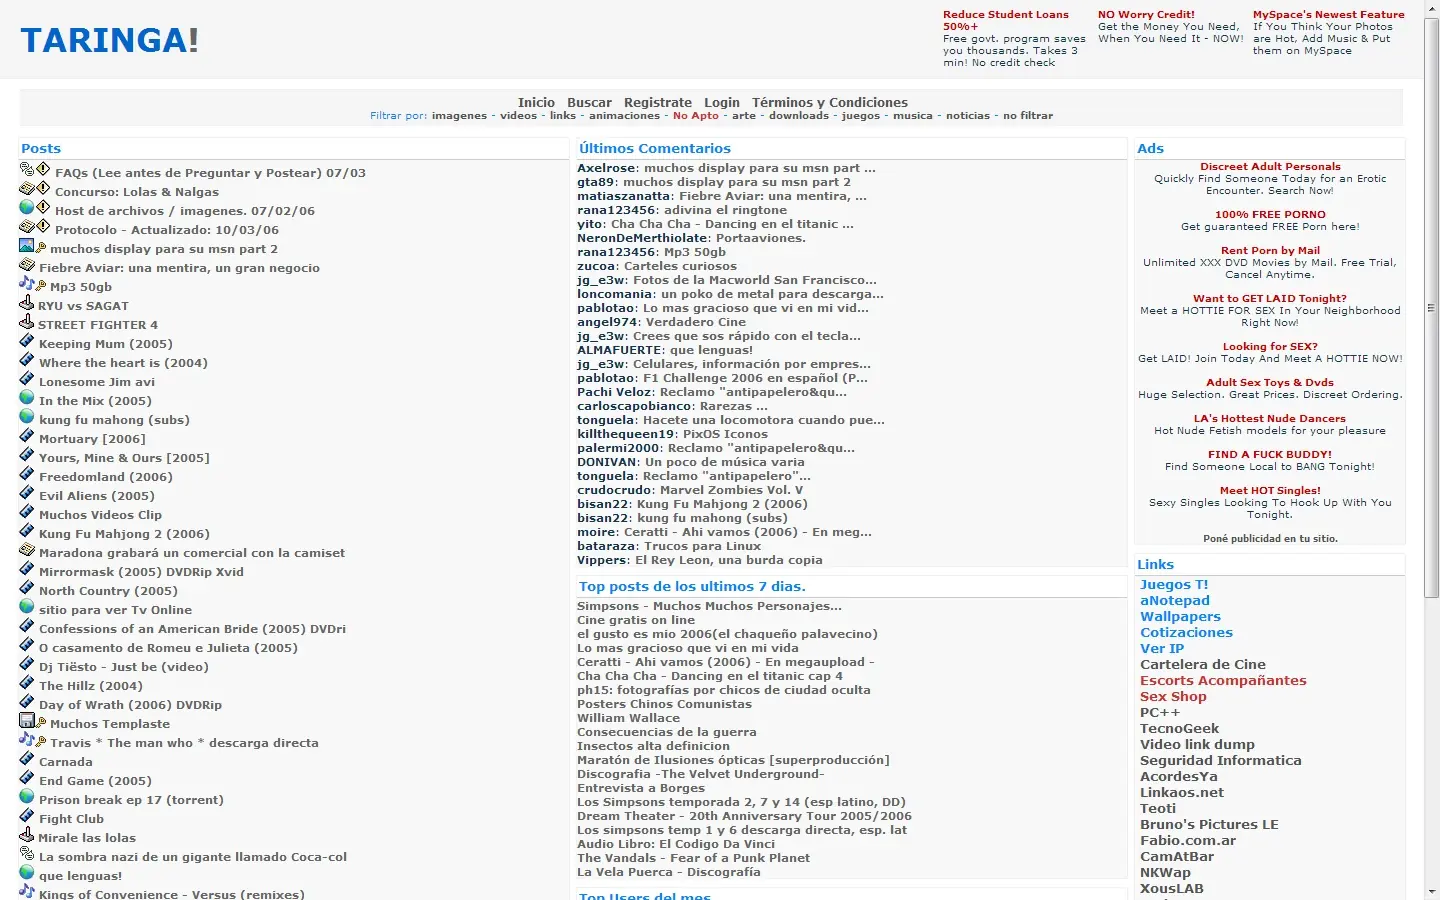1440x900 pixels.
Task: Click the category icon beside 'Fiebre Aviar' post
Action: click(27, 265)
